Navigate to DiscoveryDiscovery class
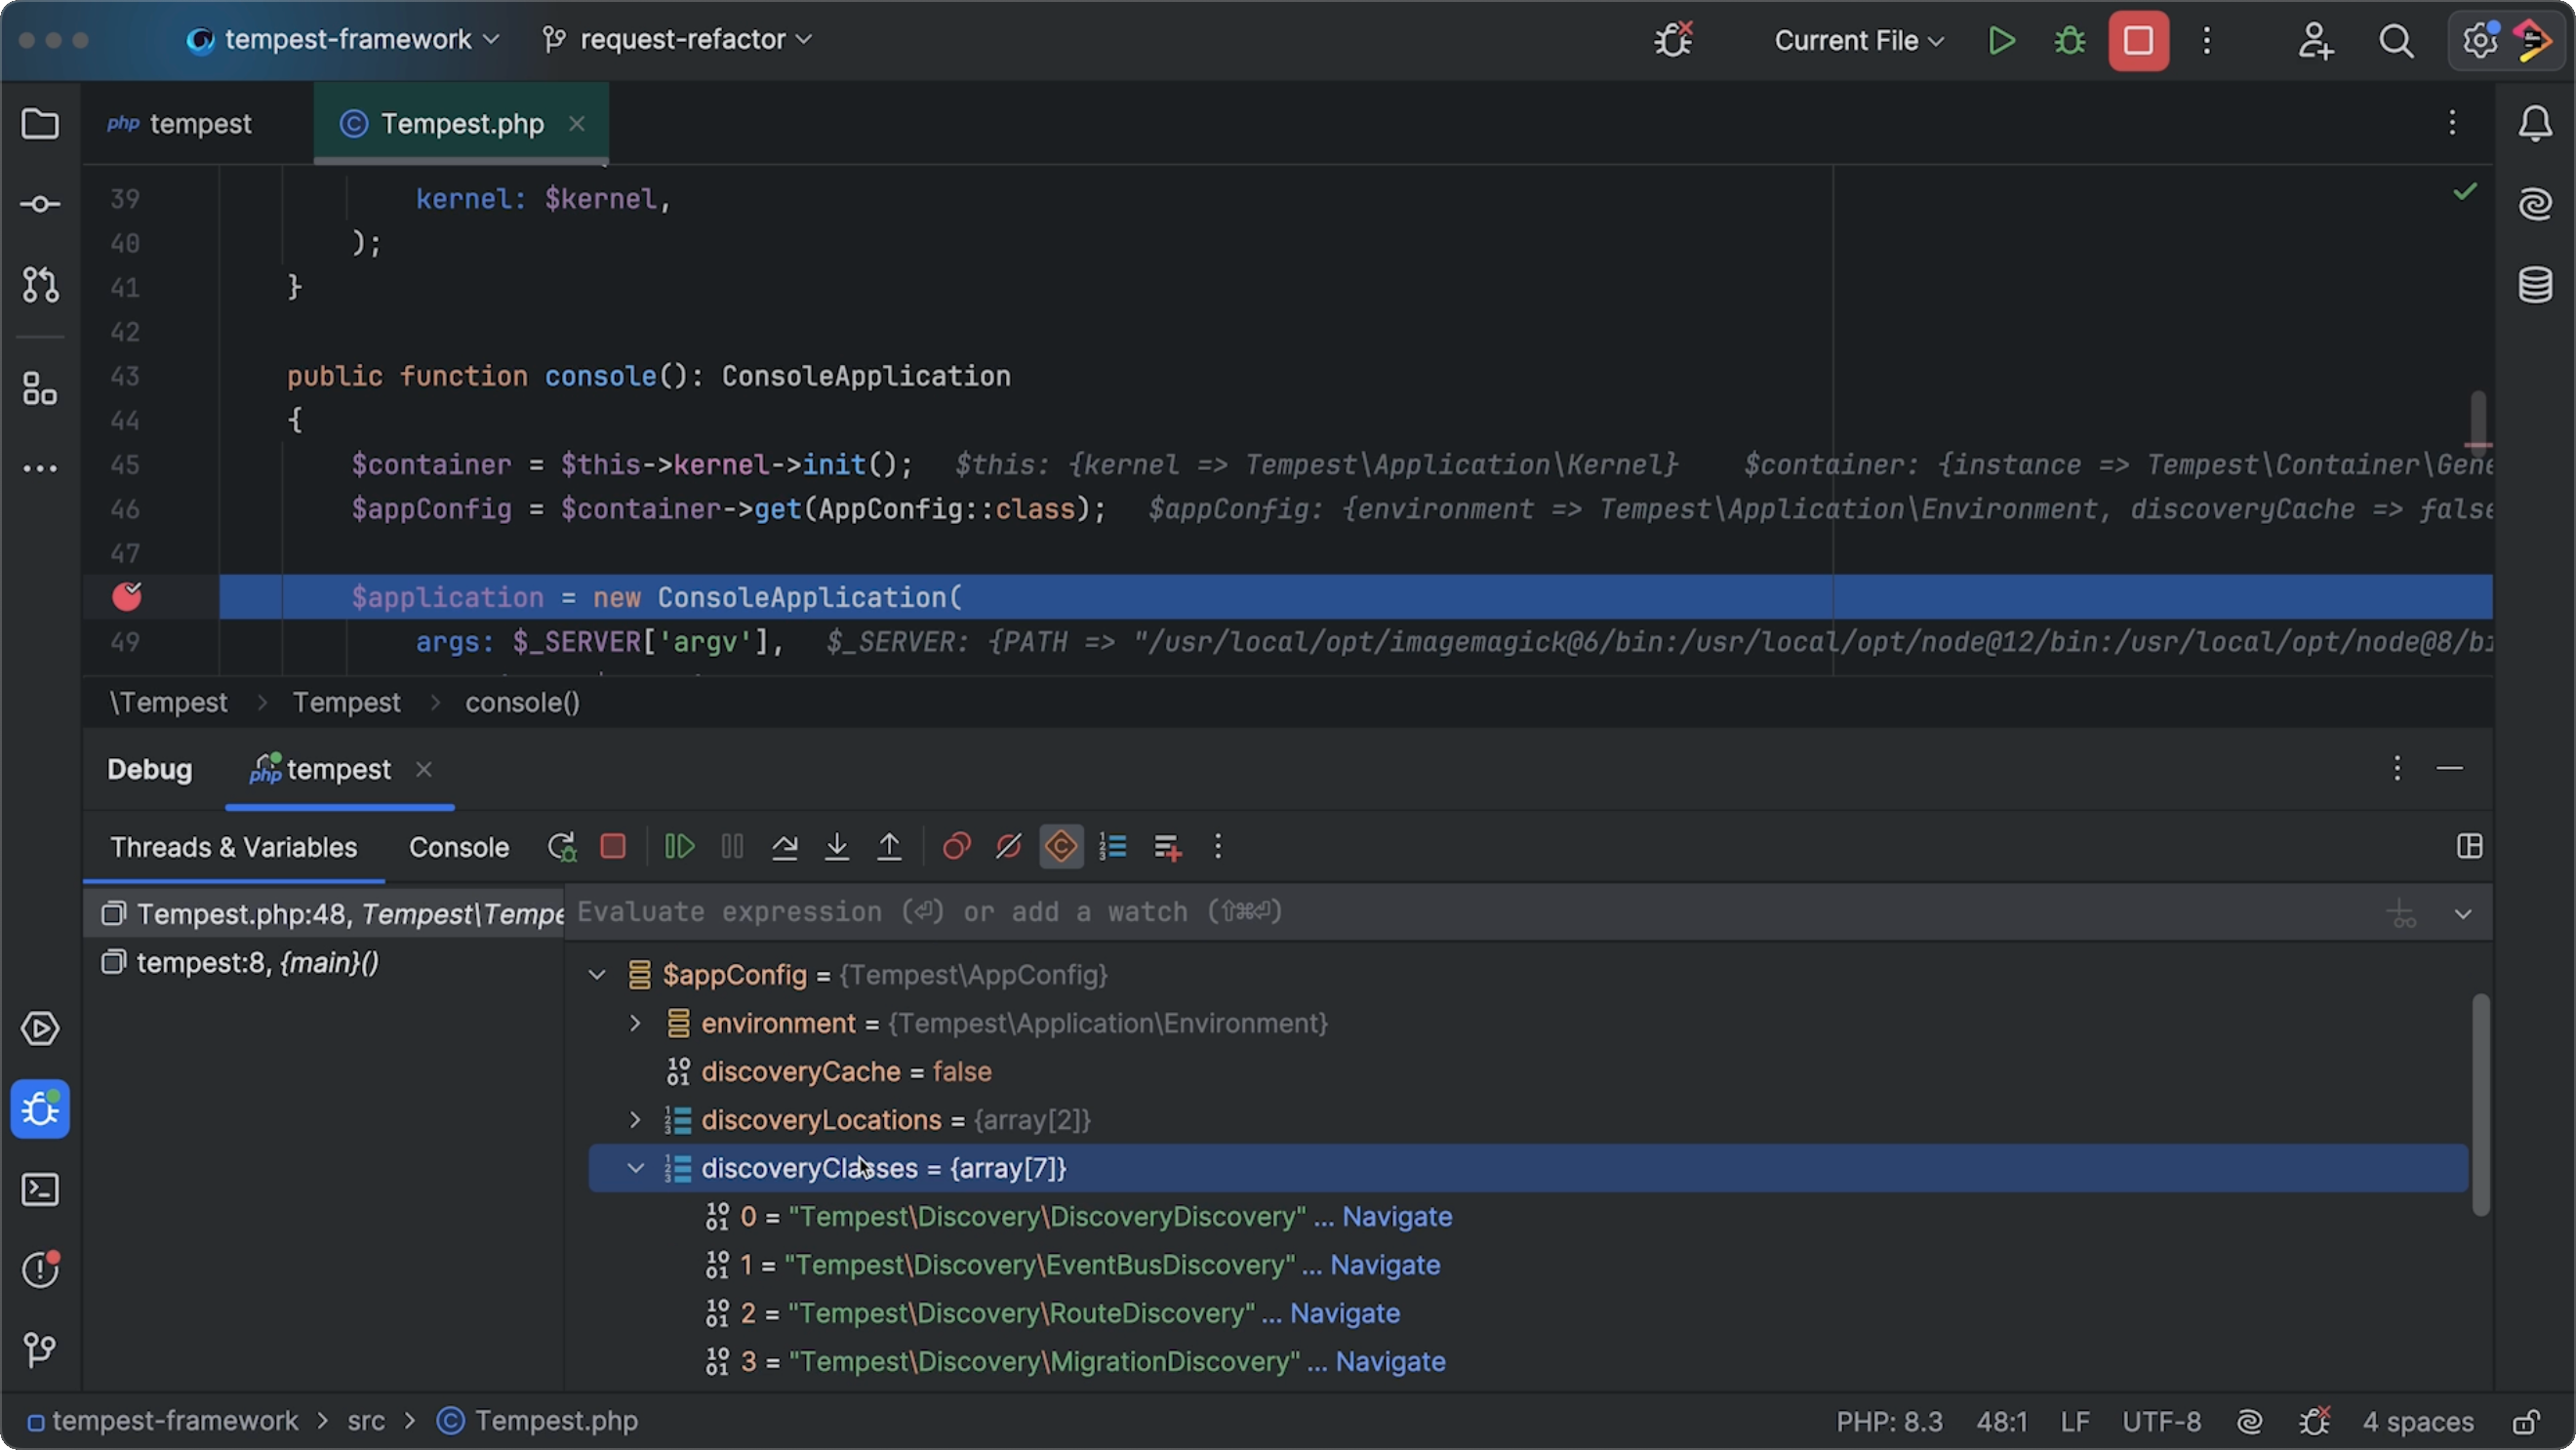Image resolution: width=2576 pixels, height=1450 pixels. click(x=1396, y=1217)
